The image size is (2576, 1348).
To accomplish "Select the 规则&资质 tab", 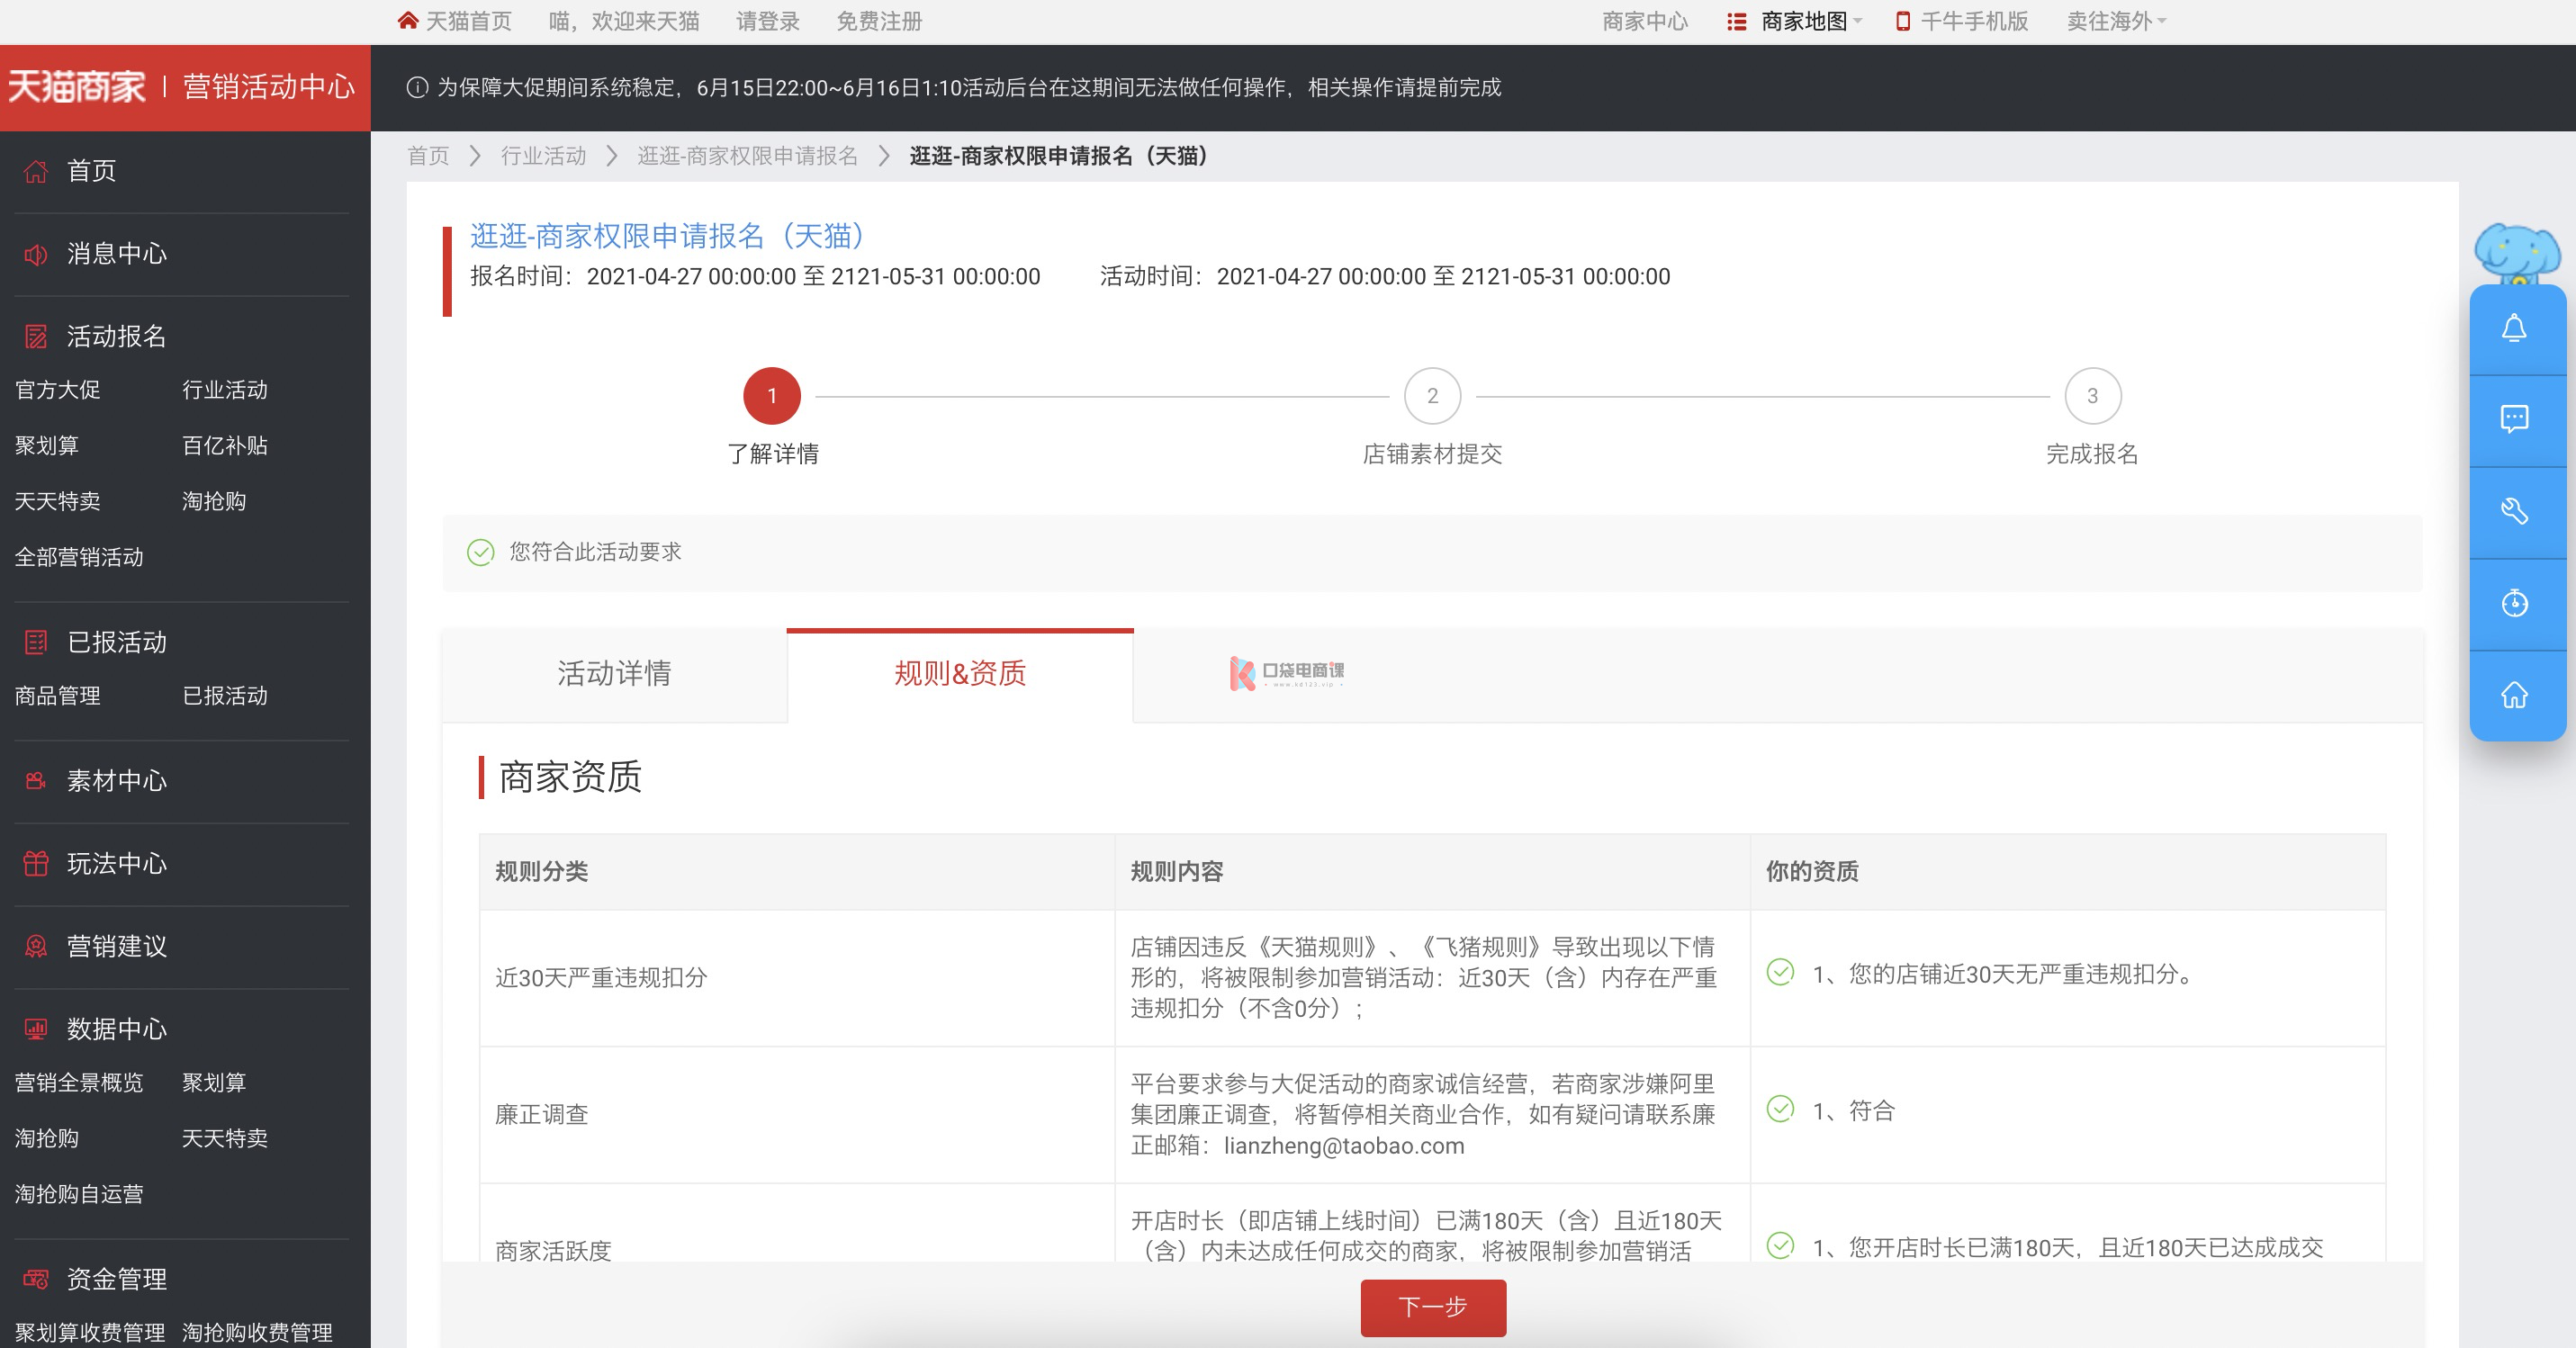I will tap(960, 674).
